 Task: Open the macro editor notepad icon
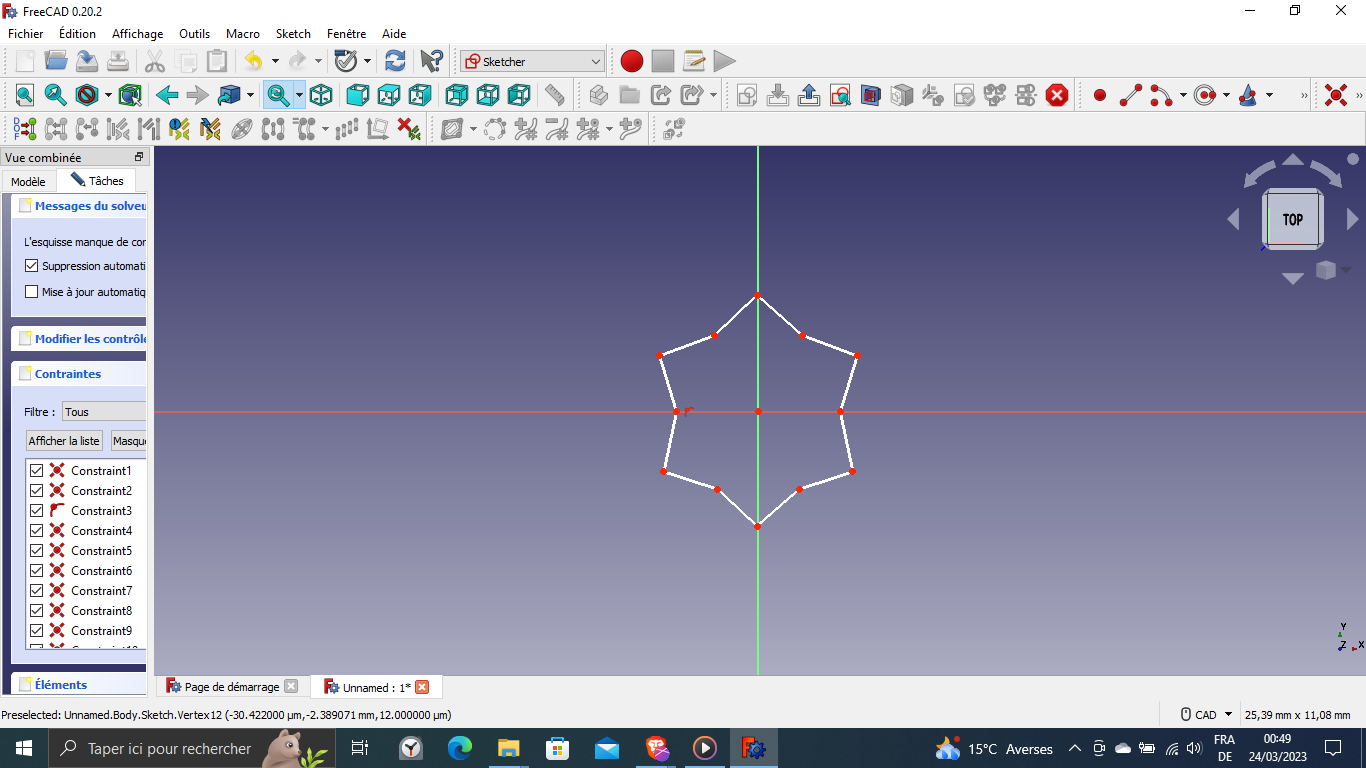(694, 61)
